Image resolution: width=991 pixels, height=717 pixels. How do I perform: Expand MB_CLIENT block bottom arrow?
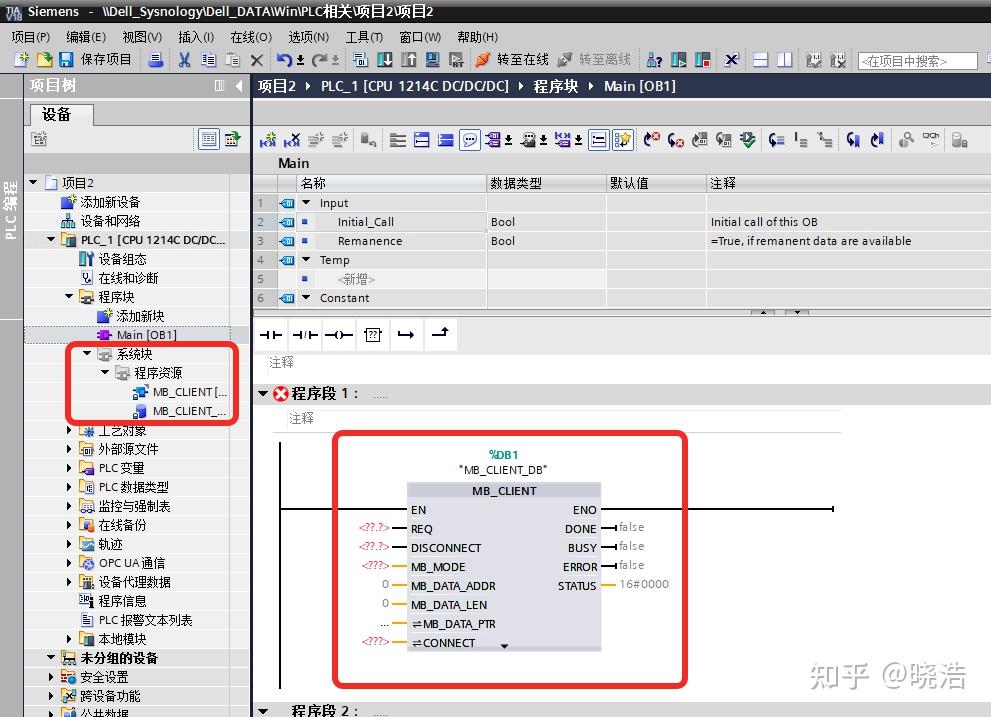tap(504, 646)
